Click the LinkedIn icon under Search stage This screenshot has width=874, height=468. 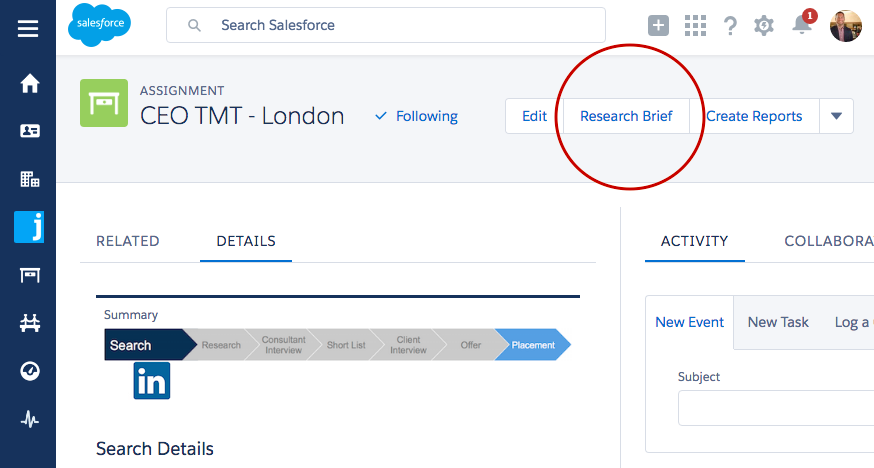152,381
